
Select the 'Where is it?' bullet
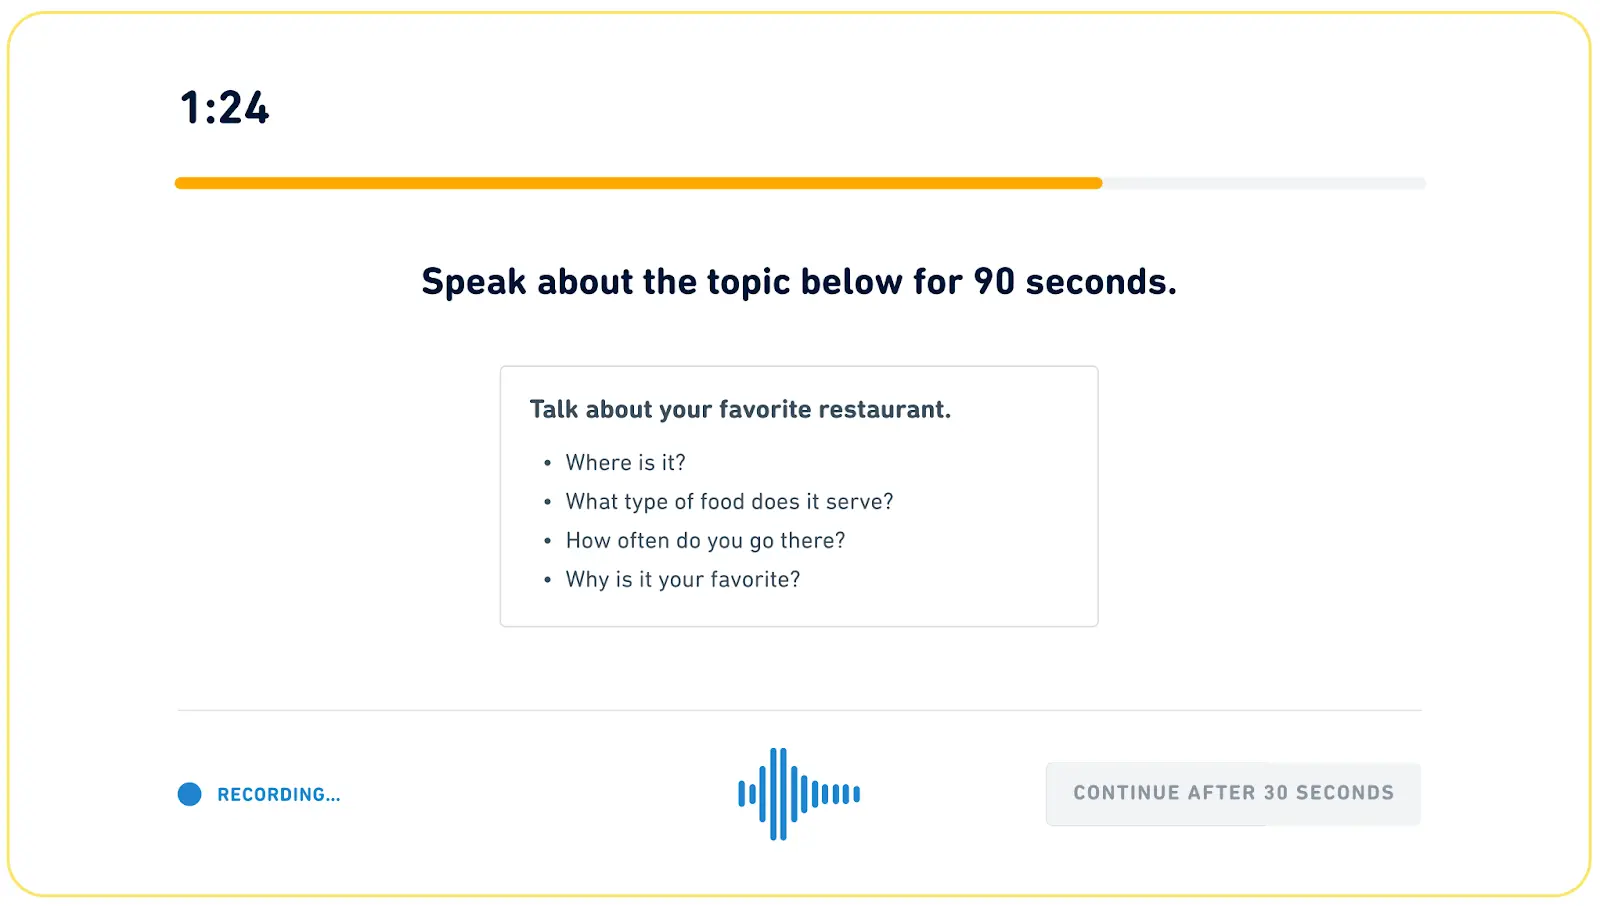point(626,463)
